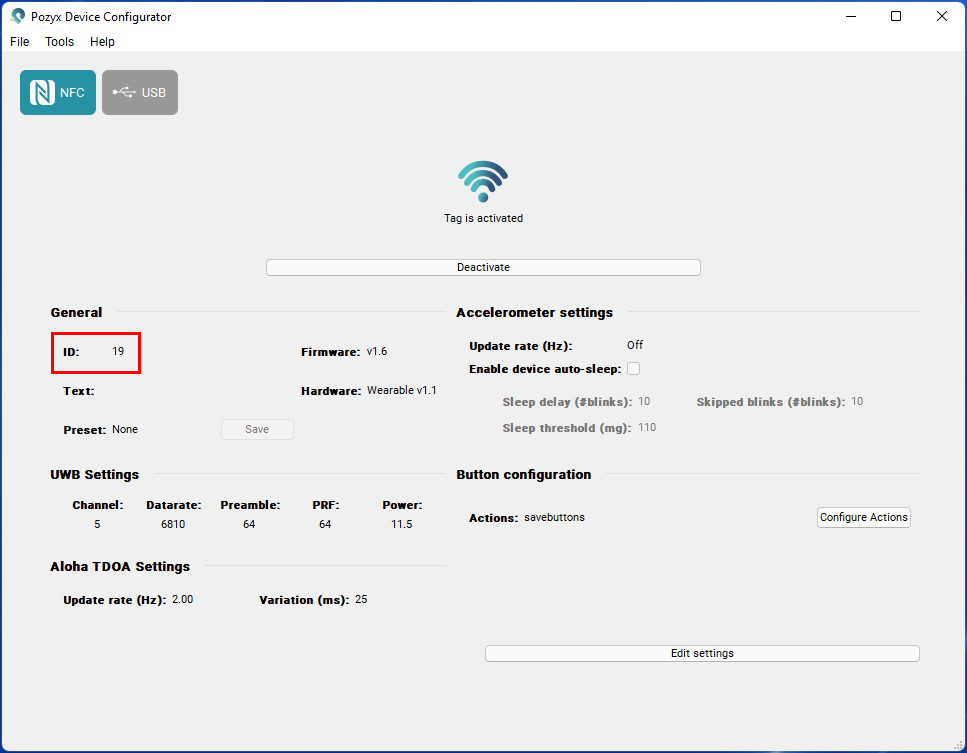Minimize the Device Configurator window
The width and height of the screenshot is (967, 753).
tap(850, 17)
